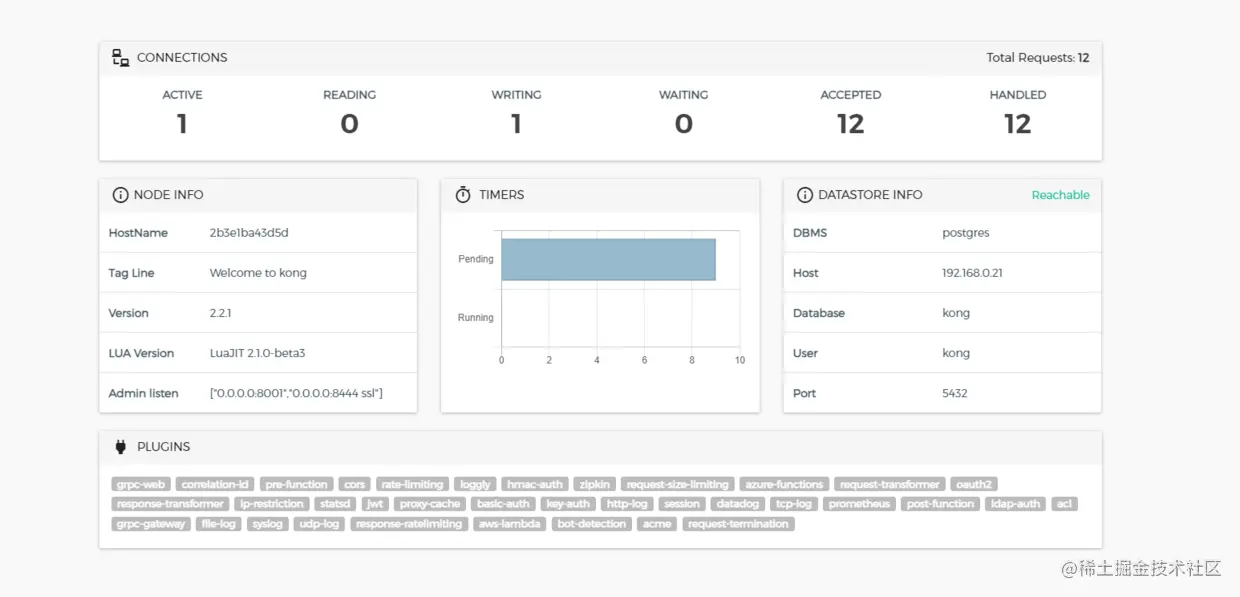Click the loggly plugin tag
1240x597 pixels.
pyautogui.click(x=475, y=484)
